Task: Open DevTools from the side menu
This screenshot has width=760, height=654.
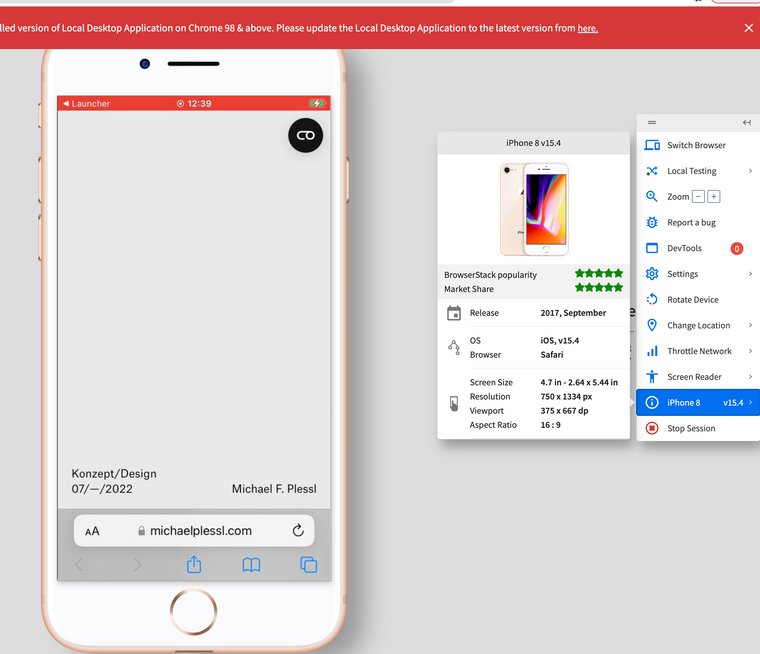Action: pos(685,249)
